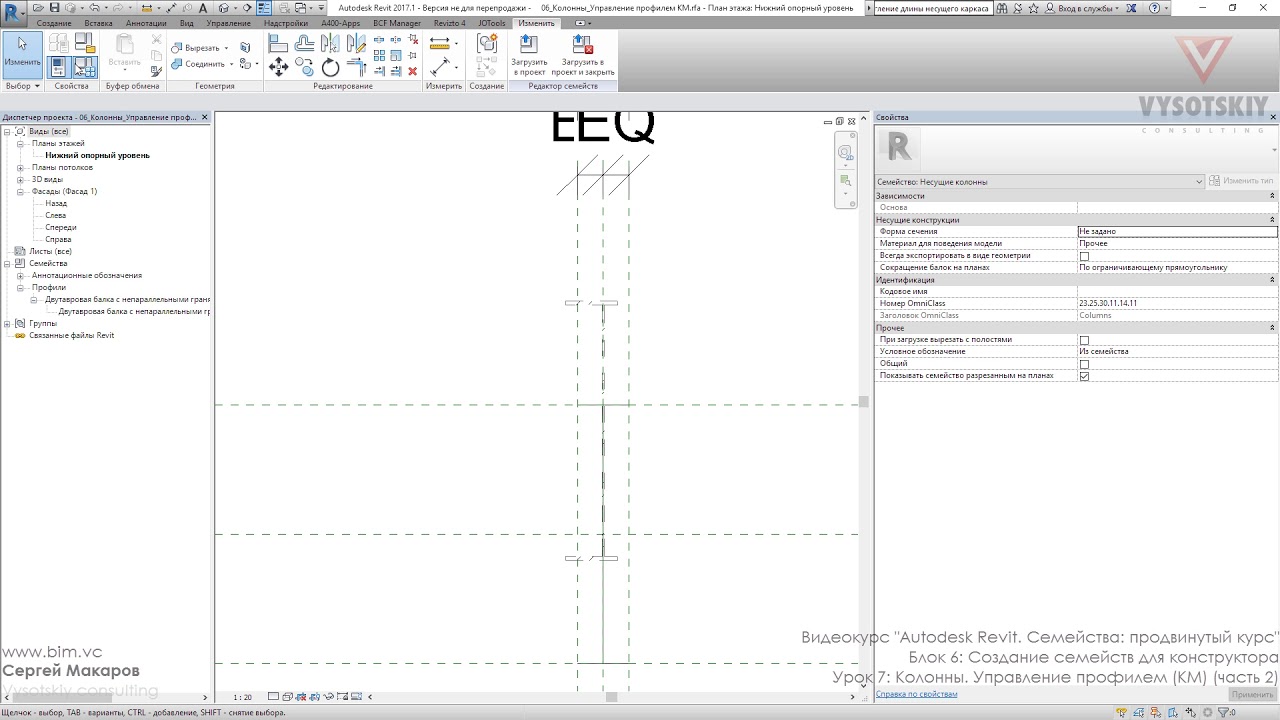1280x720 pixels.
Task: Click the Справка по свойствам link
Action: [916, 694]
